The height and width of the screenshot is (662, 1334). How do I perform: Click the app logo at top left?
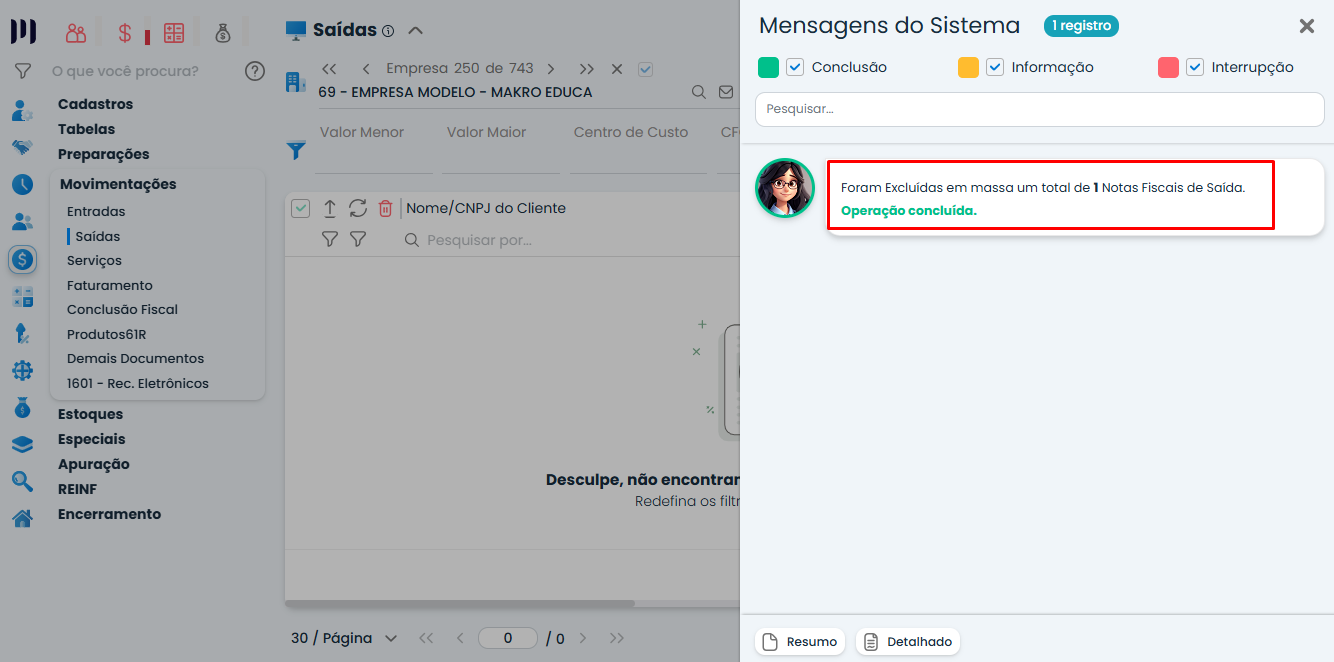coord(23,32)
